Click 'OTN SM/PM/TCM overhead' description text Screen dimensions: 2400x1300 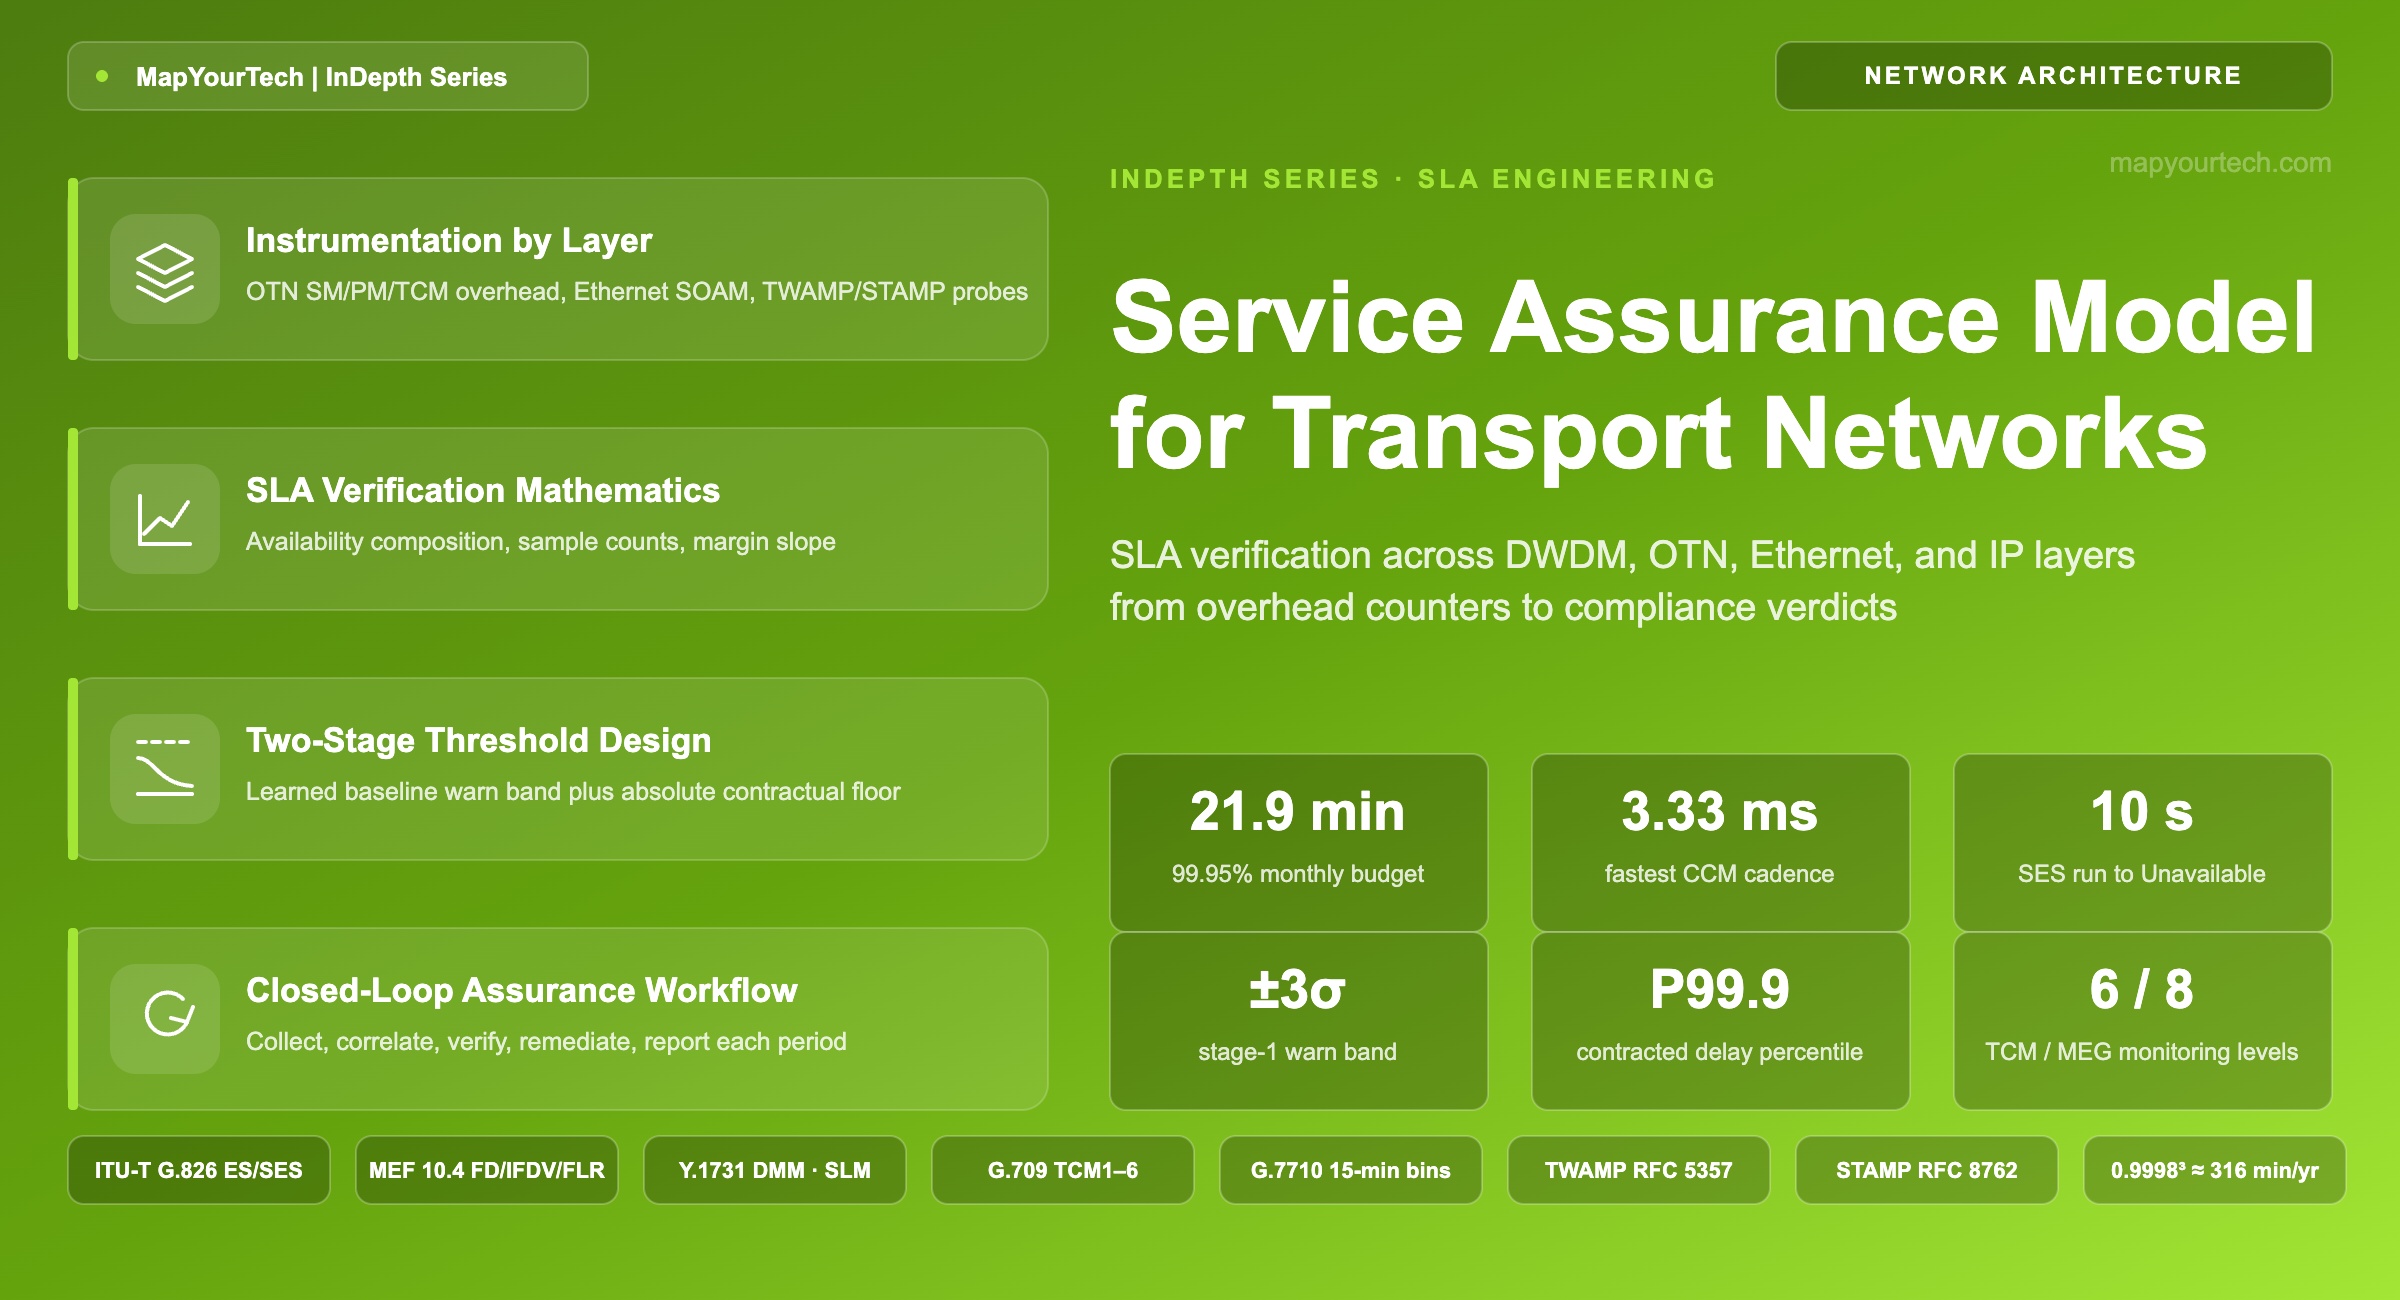coord(637,291)
